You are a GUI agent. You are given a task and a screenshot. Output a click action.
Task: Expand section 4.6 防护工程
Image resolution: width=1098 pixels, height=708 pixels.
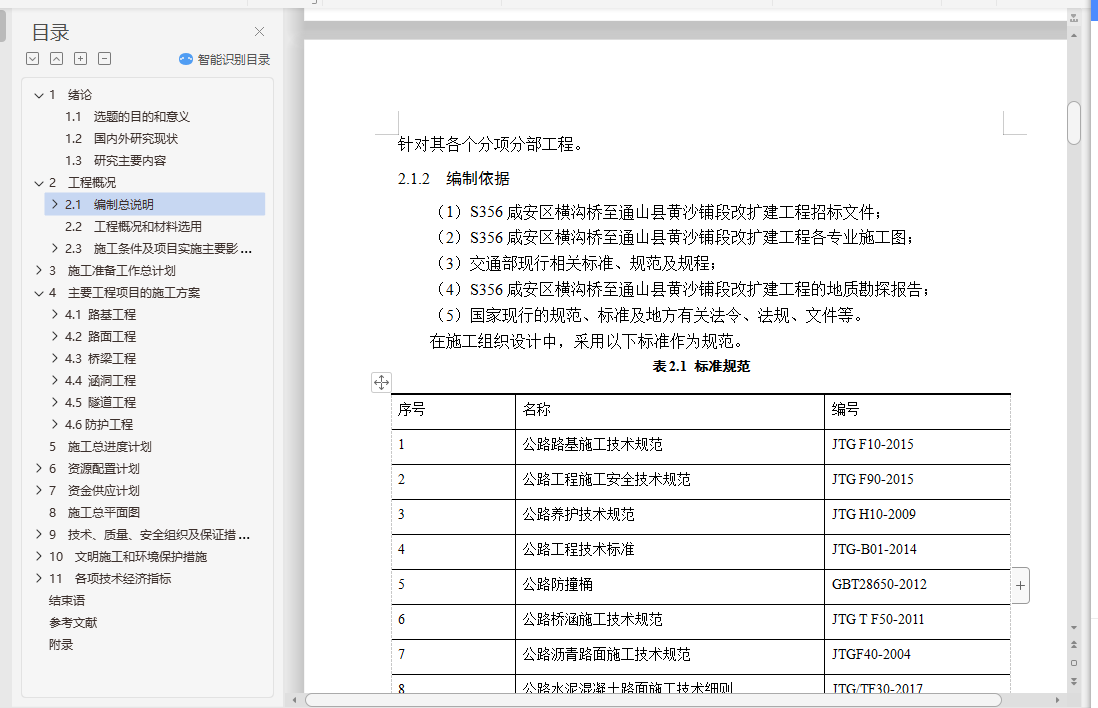tap(55, 424)
